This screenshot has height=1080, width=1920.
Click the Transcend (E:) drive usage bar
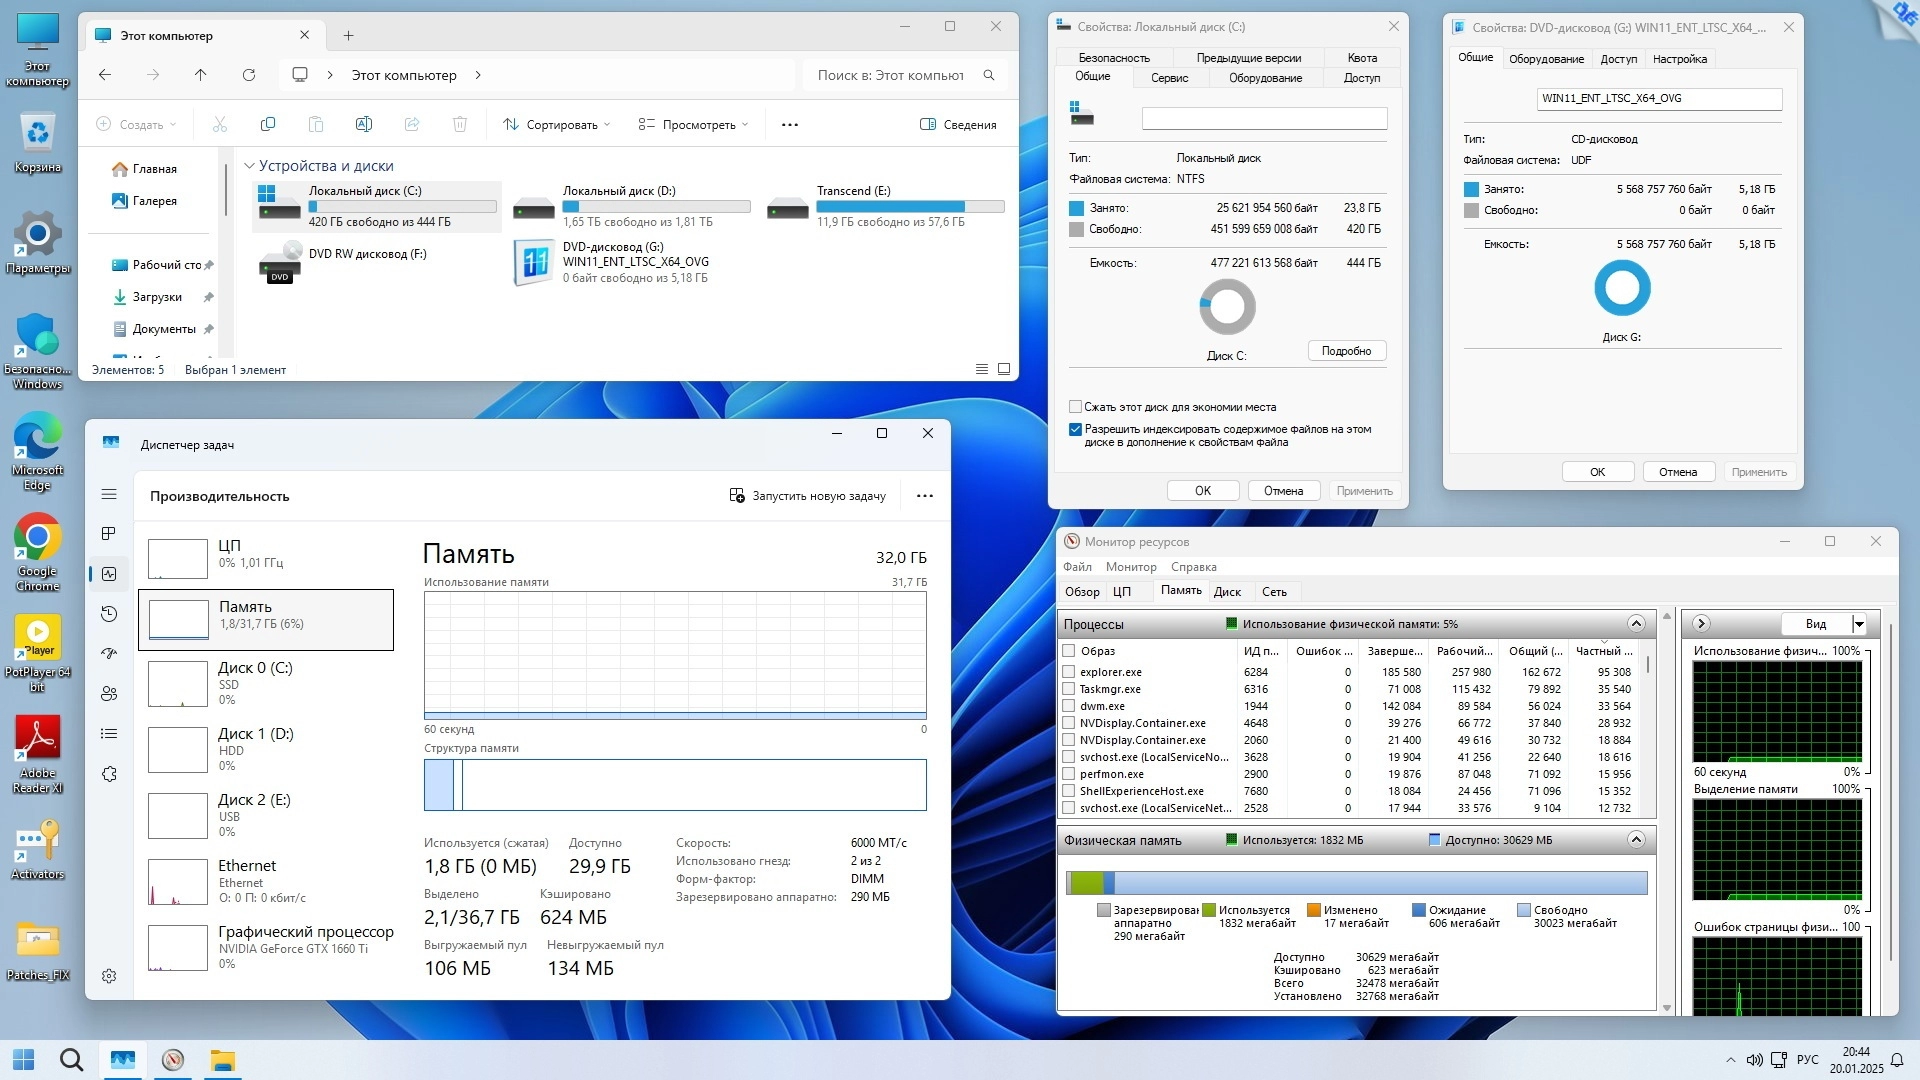[x=910, y=207]
